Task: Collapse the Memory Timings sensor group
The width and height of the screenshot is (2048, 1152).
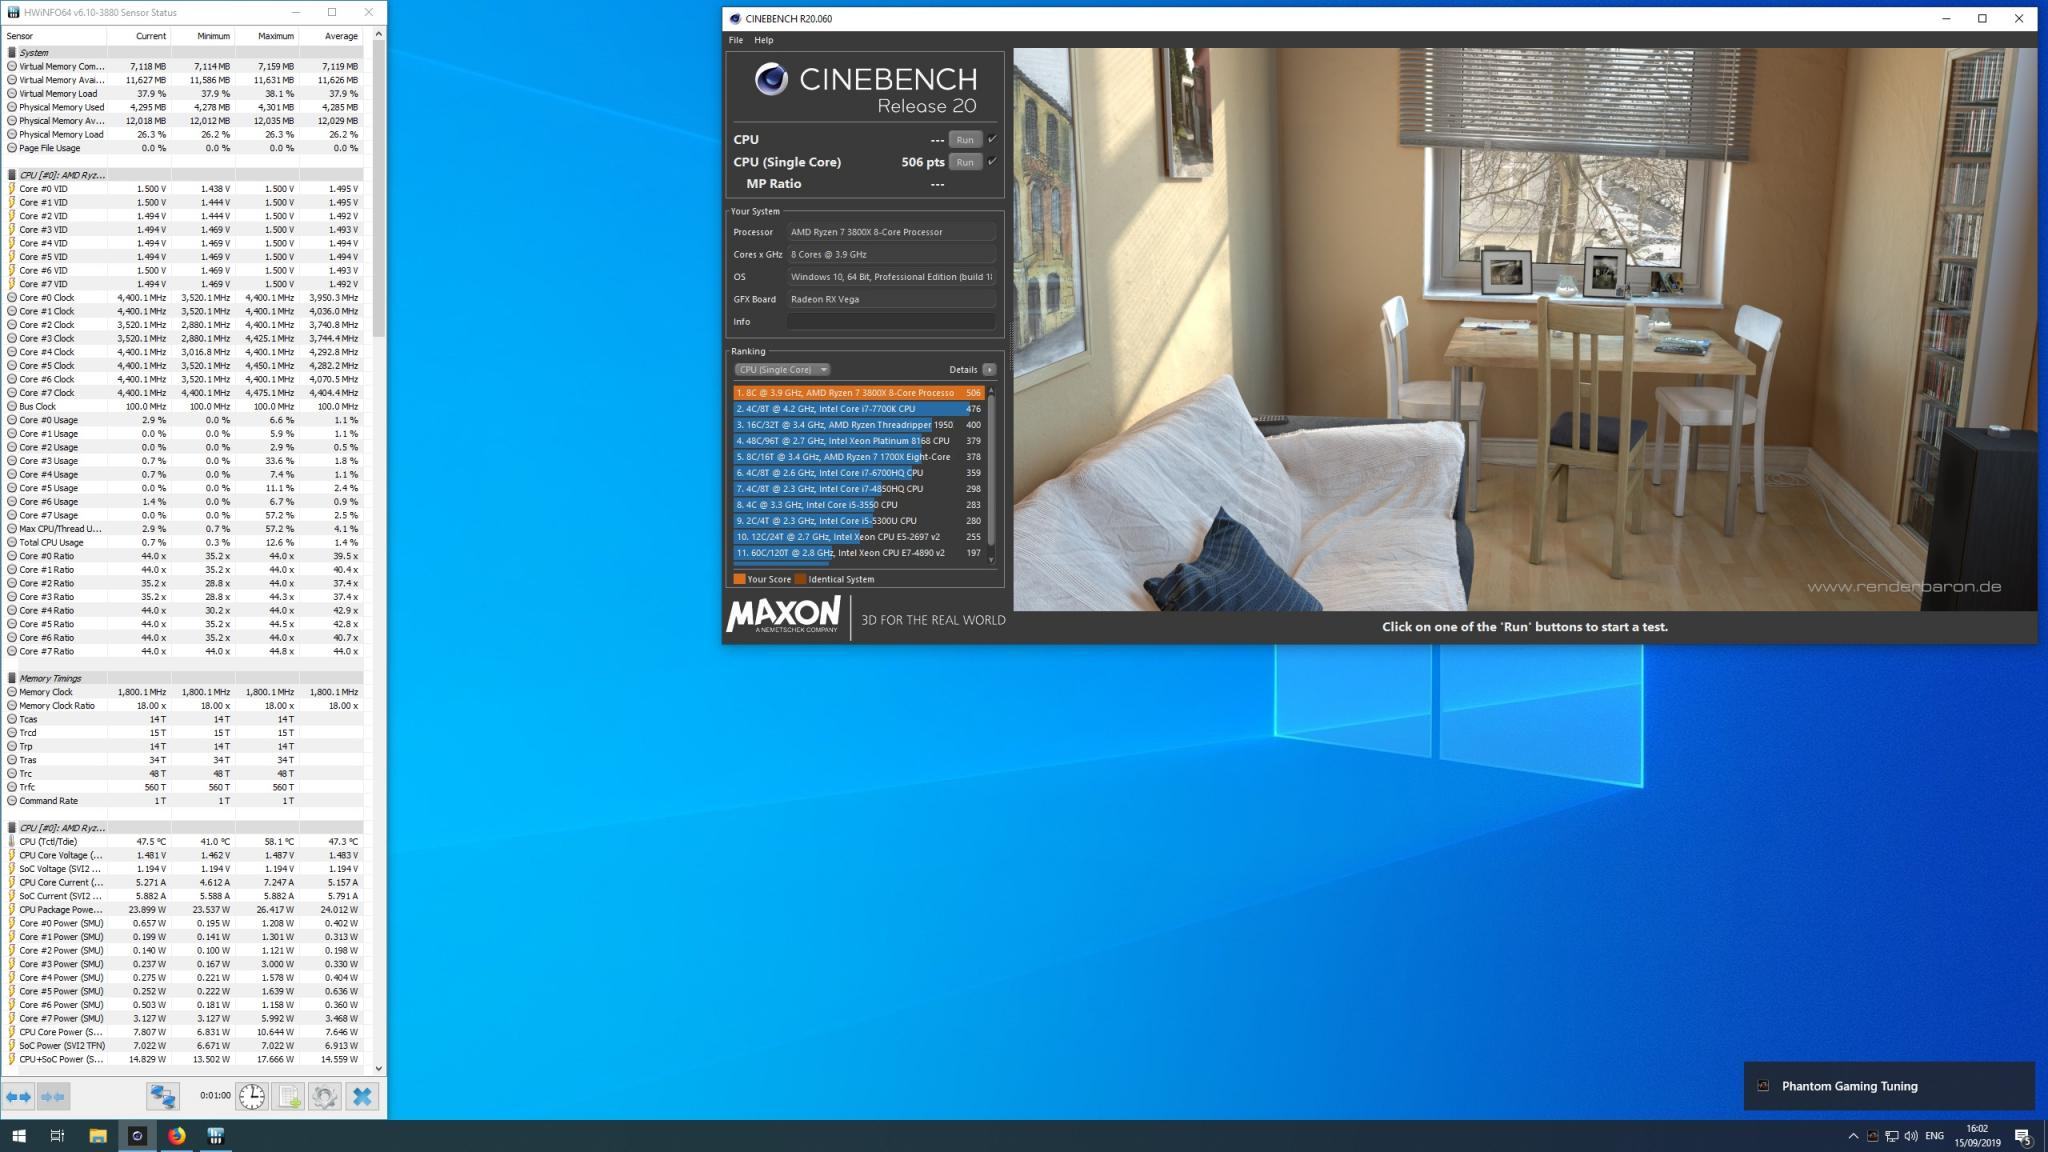Action: 12,678
